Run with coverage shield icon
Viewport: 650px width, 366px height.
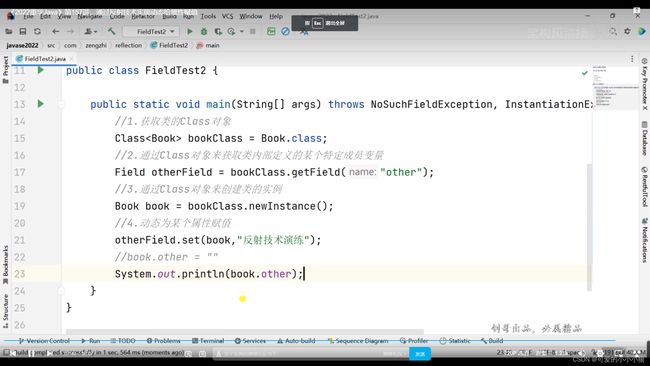[218, 32]
